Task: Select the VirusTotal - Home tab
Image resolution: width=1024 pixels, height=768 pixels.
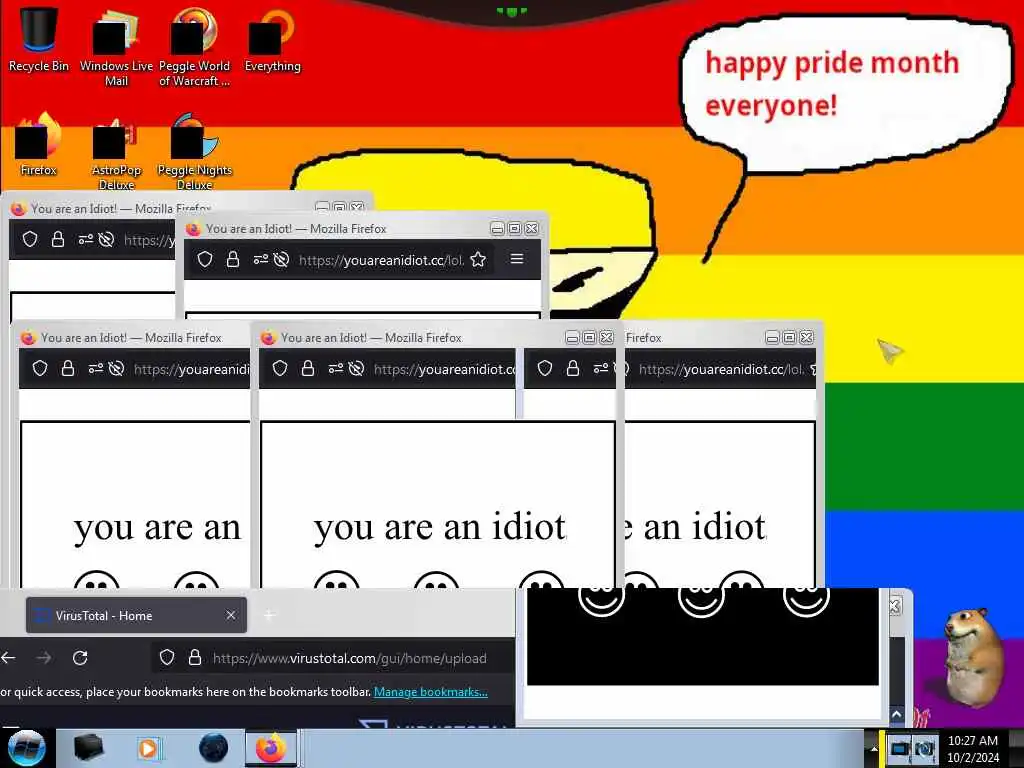Action: pyautogui.click(x=136, y=615)
